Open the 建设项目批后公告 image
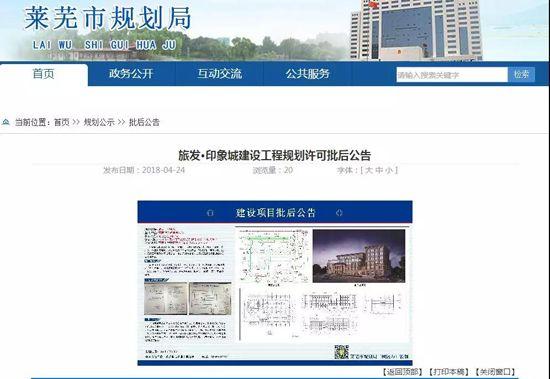This screenshot has width=550, height=379. click(275, 283)
